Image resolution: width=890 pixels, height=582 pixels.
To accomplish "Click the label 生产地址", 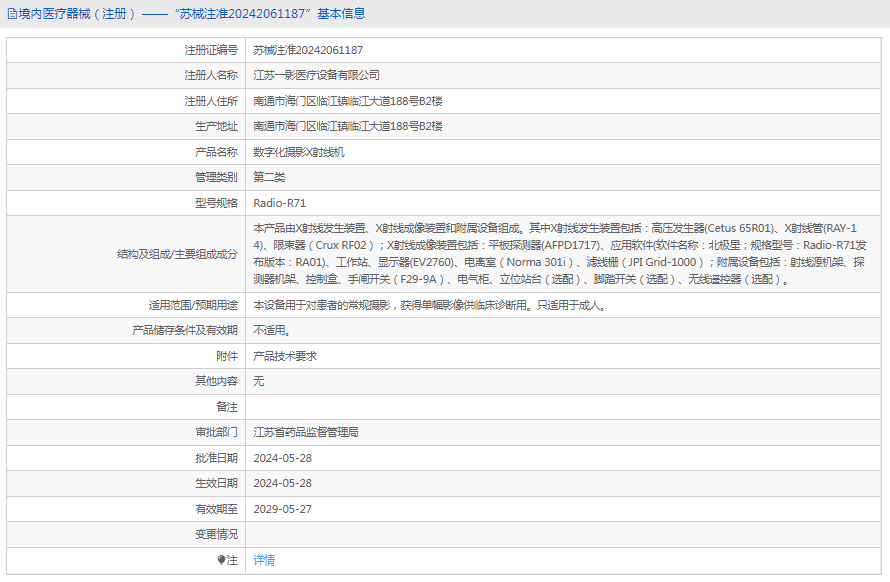I will [x=216, y=126].
